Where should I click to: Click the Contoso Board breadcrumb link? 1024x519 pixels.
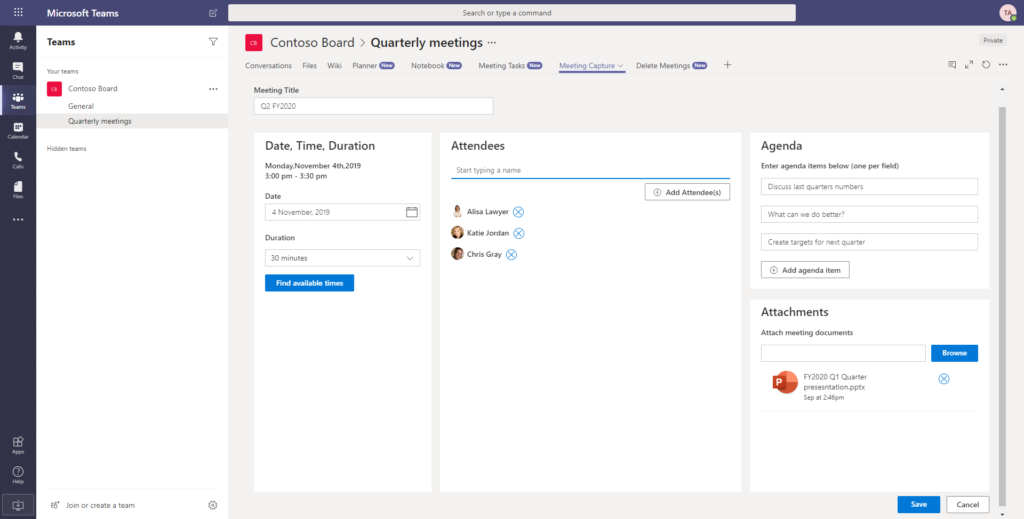pyautogui.click(x=312, y=43)
